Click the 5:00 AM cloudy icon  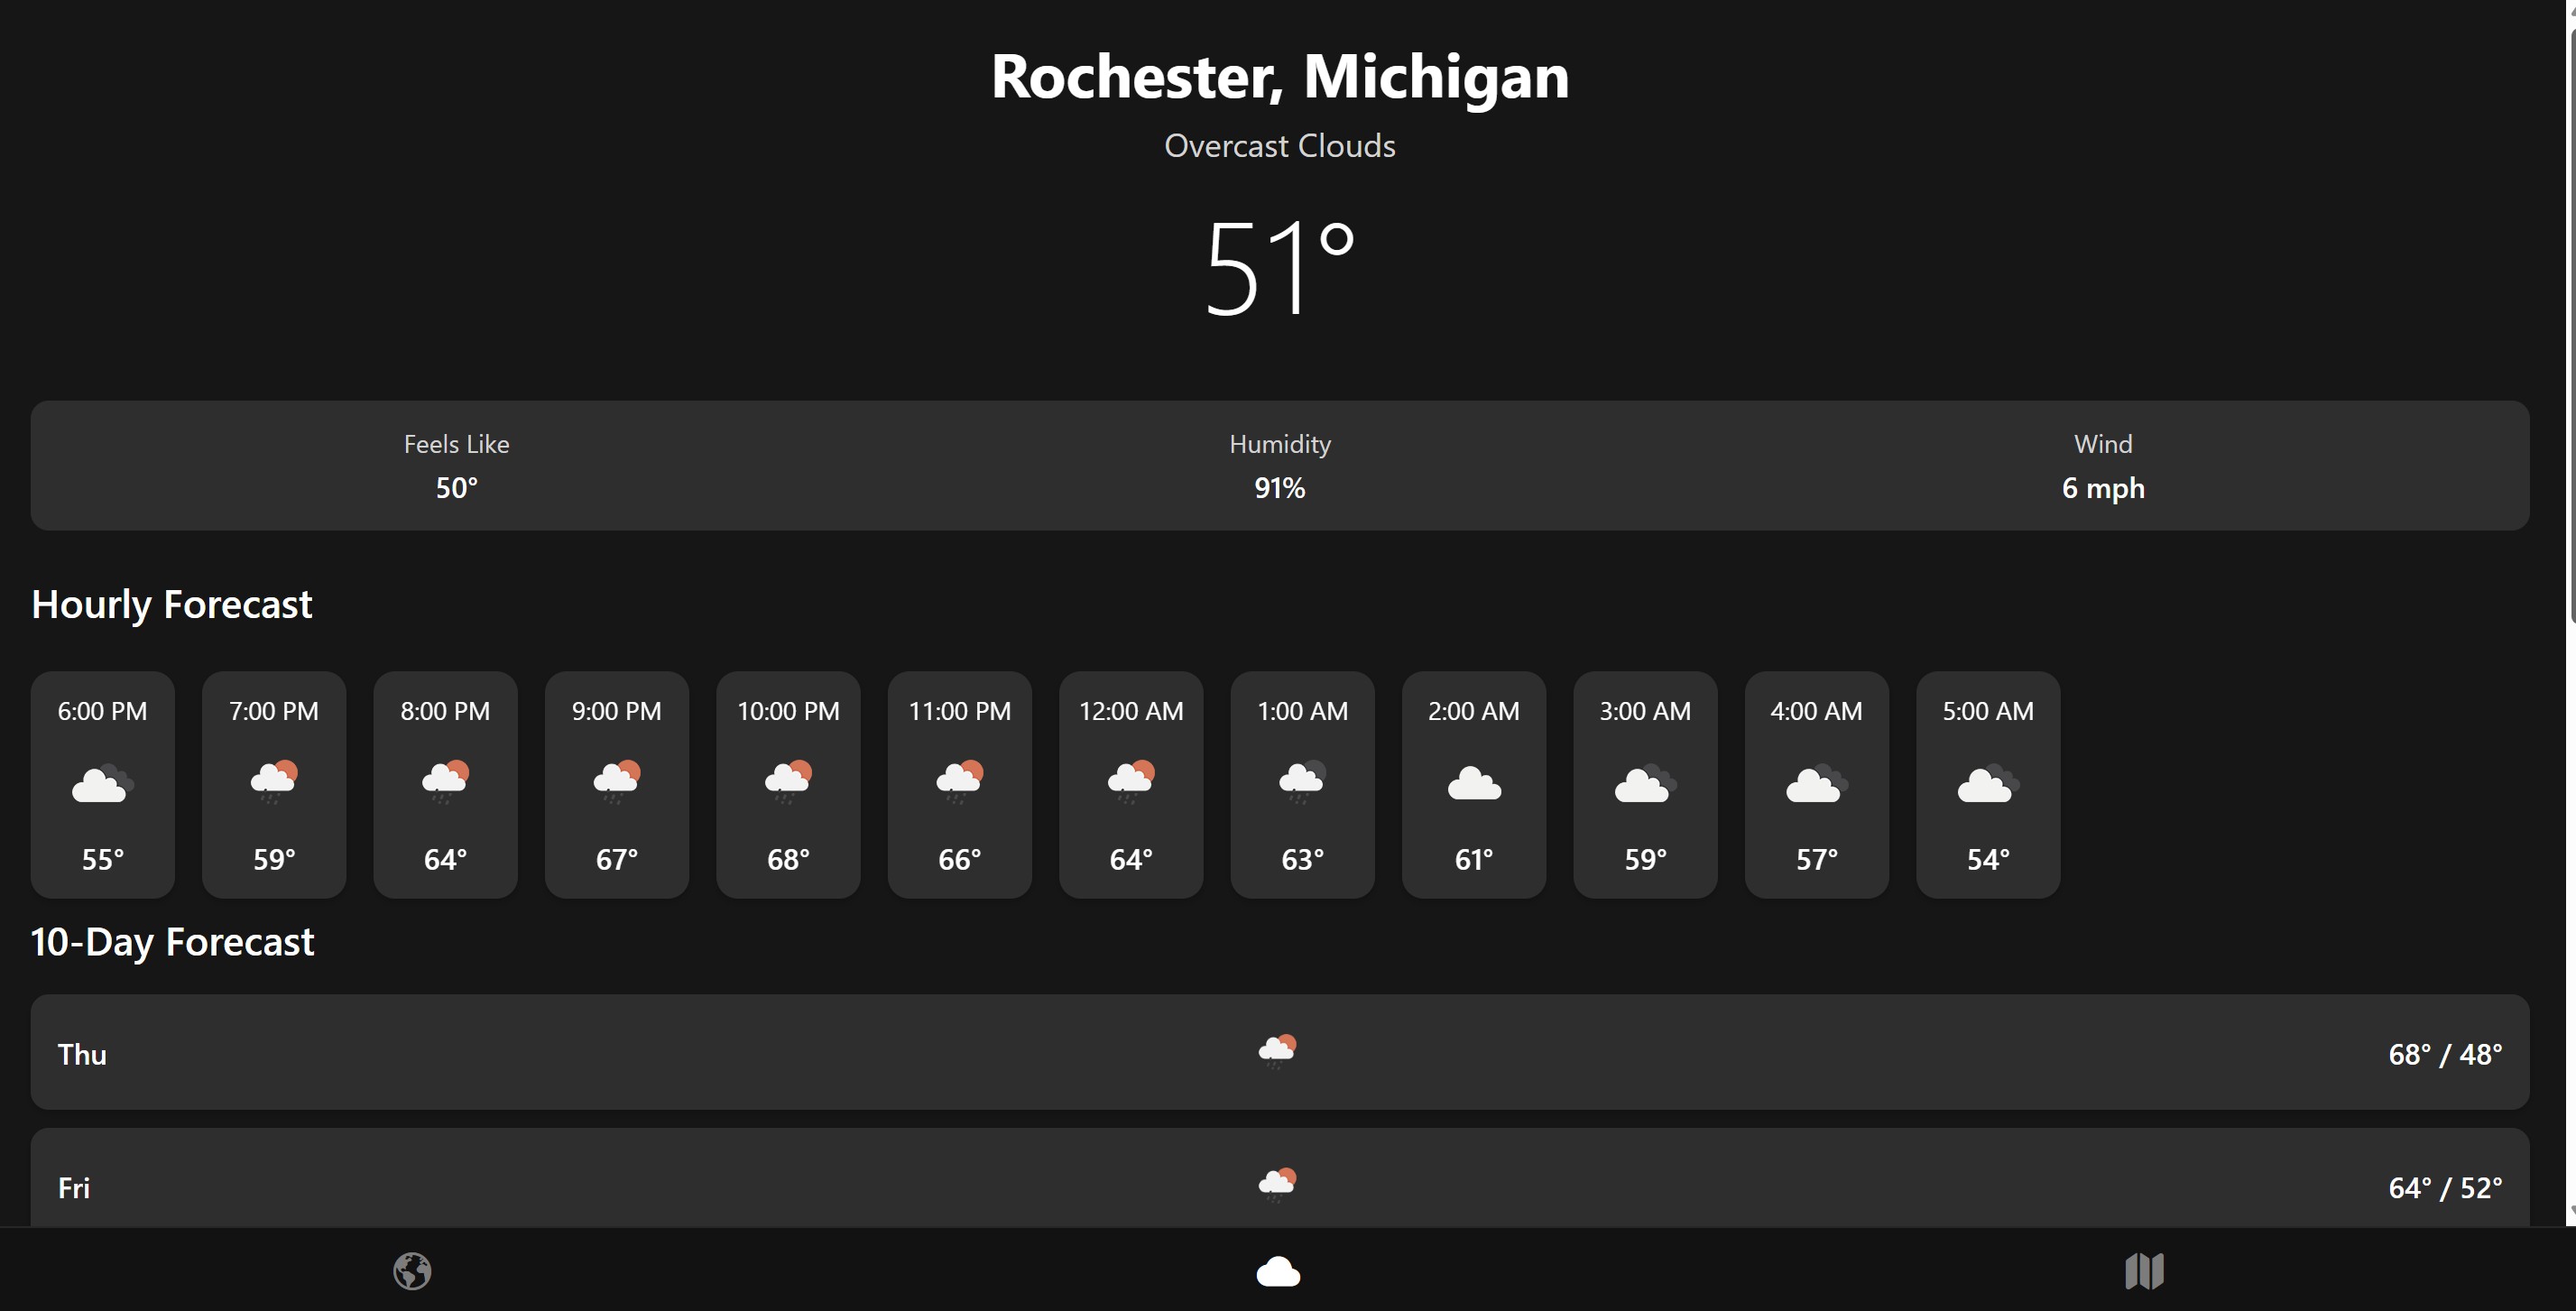click(1988, 783)
